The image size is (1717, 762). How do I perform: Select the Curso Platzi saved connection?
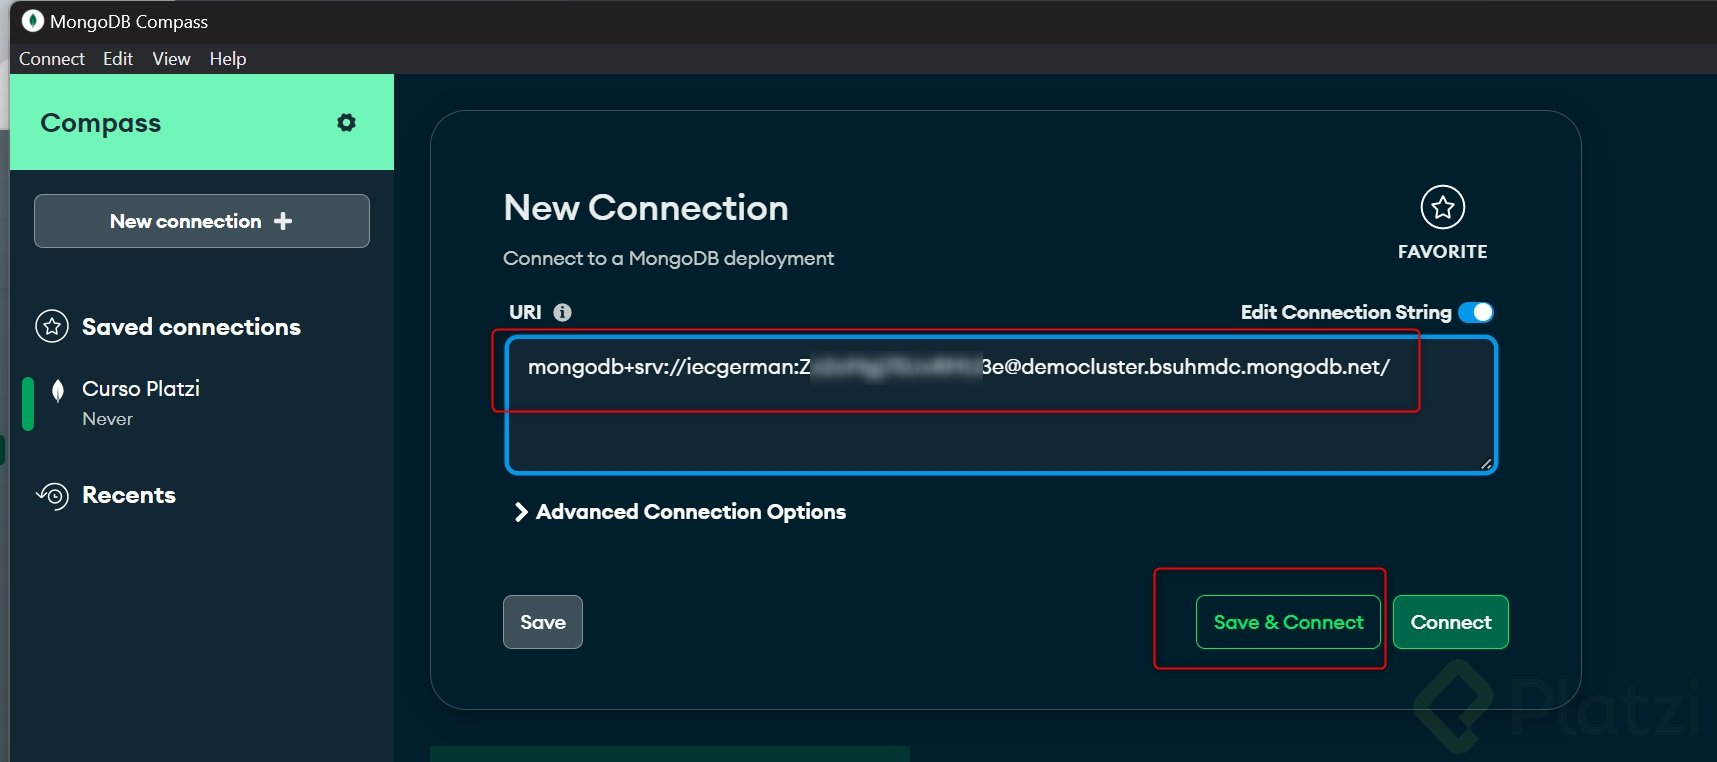tap(202, 403)
